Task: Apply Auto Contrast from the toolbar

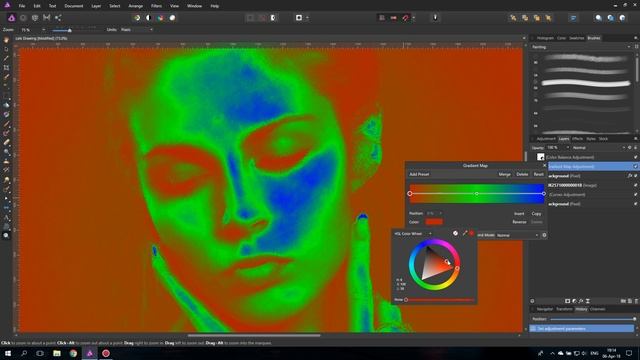Action: point(149,18)
